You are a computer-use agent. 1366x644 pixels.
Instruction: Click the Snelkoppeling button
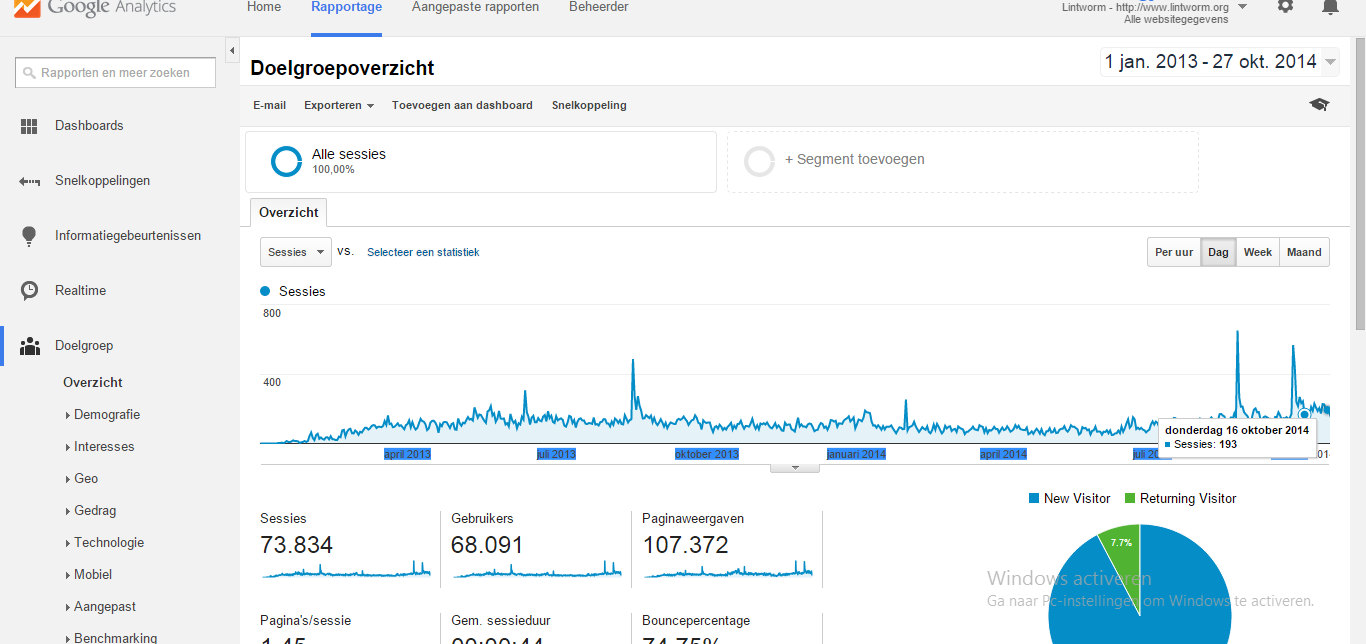[589, 105]
